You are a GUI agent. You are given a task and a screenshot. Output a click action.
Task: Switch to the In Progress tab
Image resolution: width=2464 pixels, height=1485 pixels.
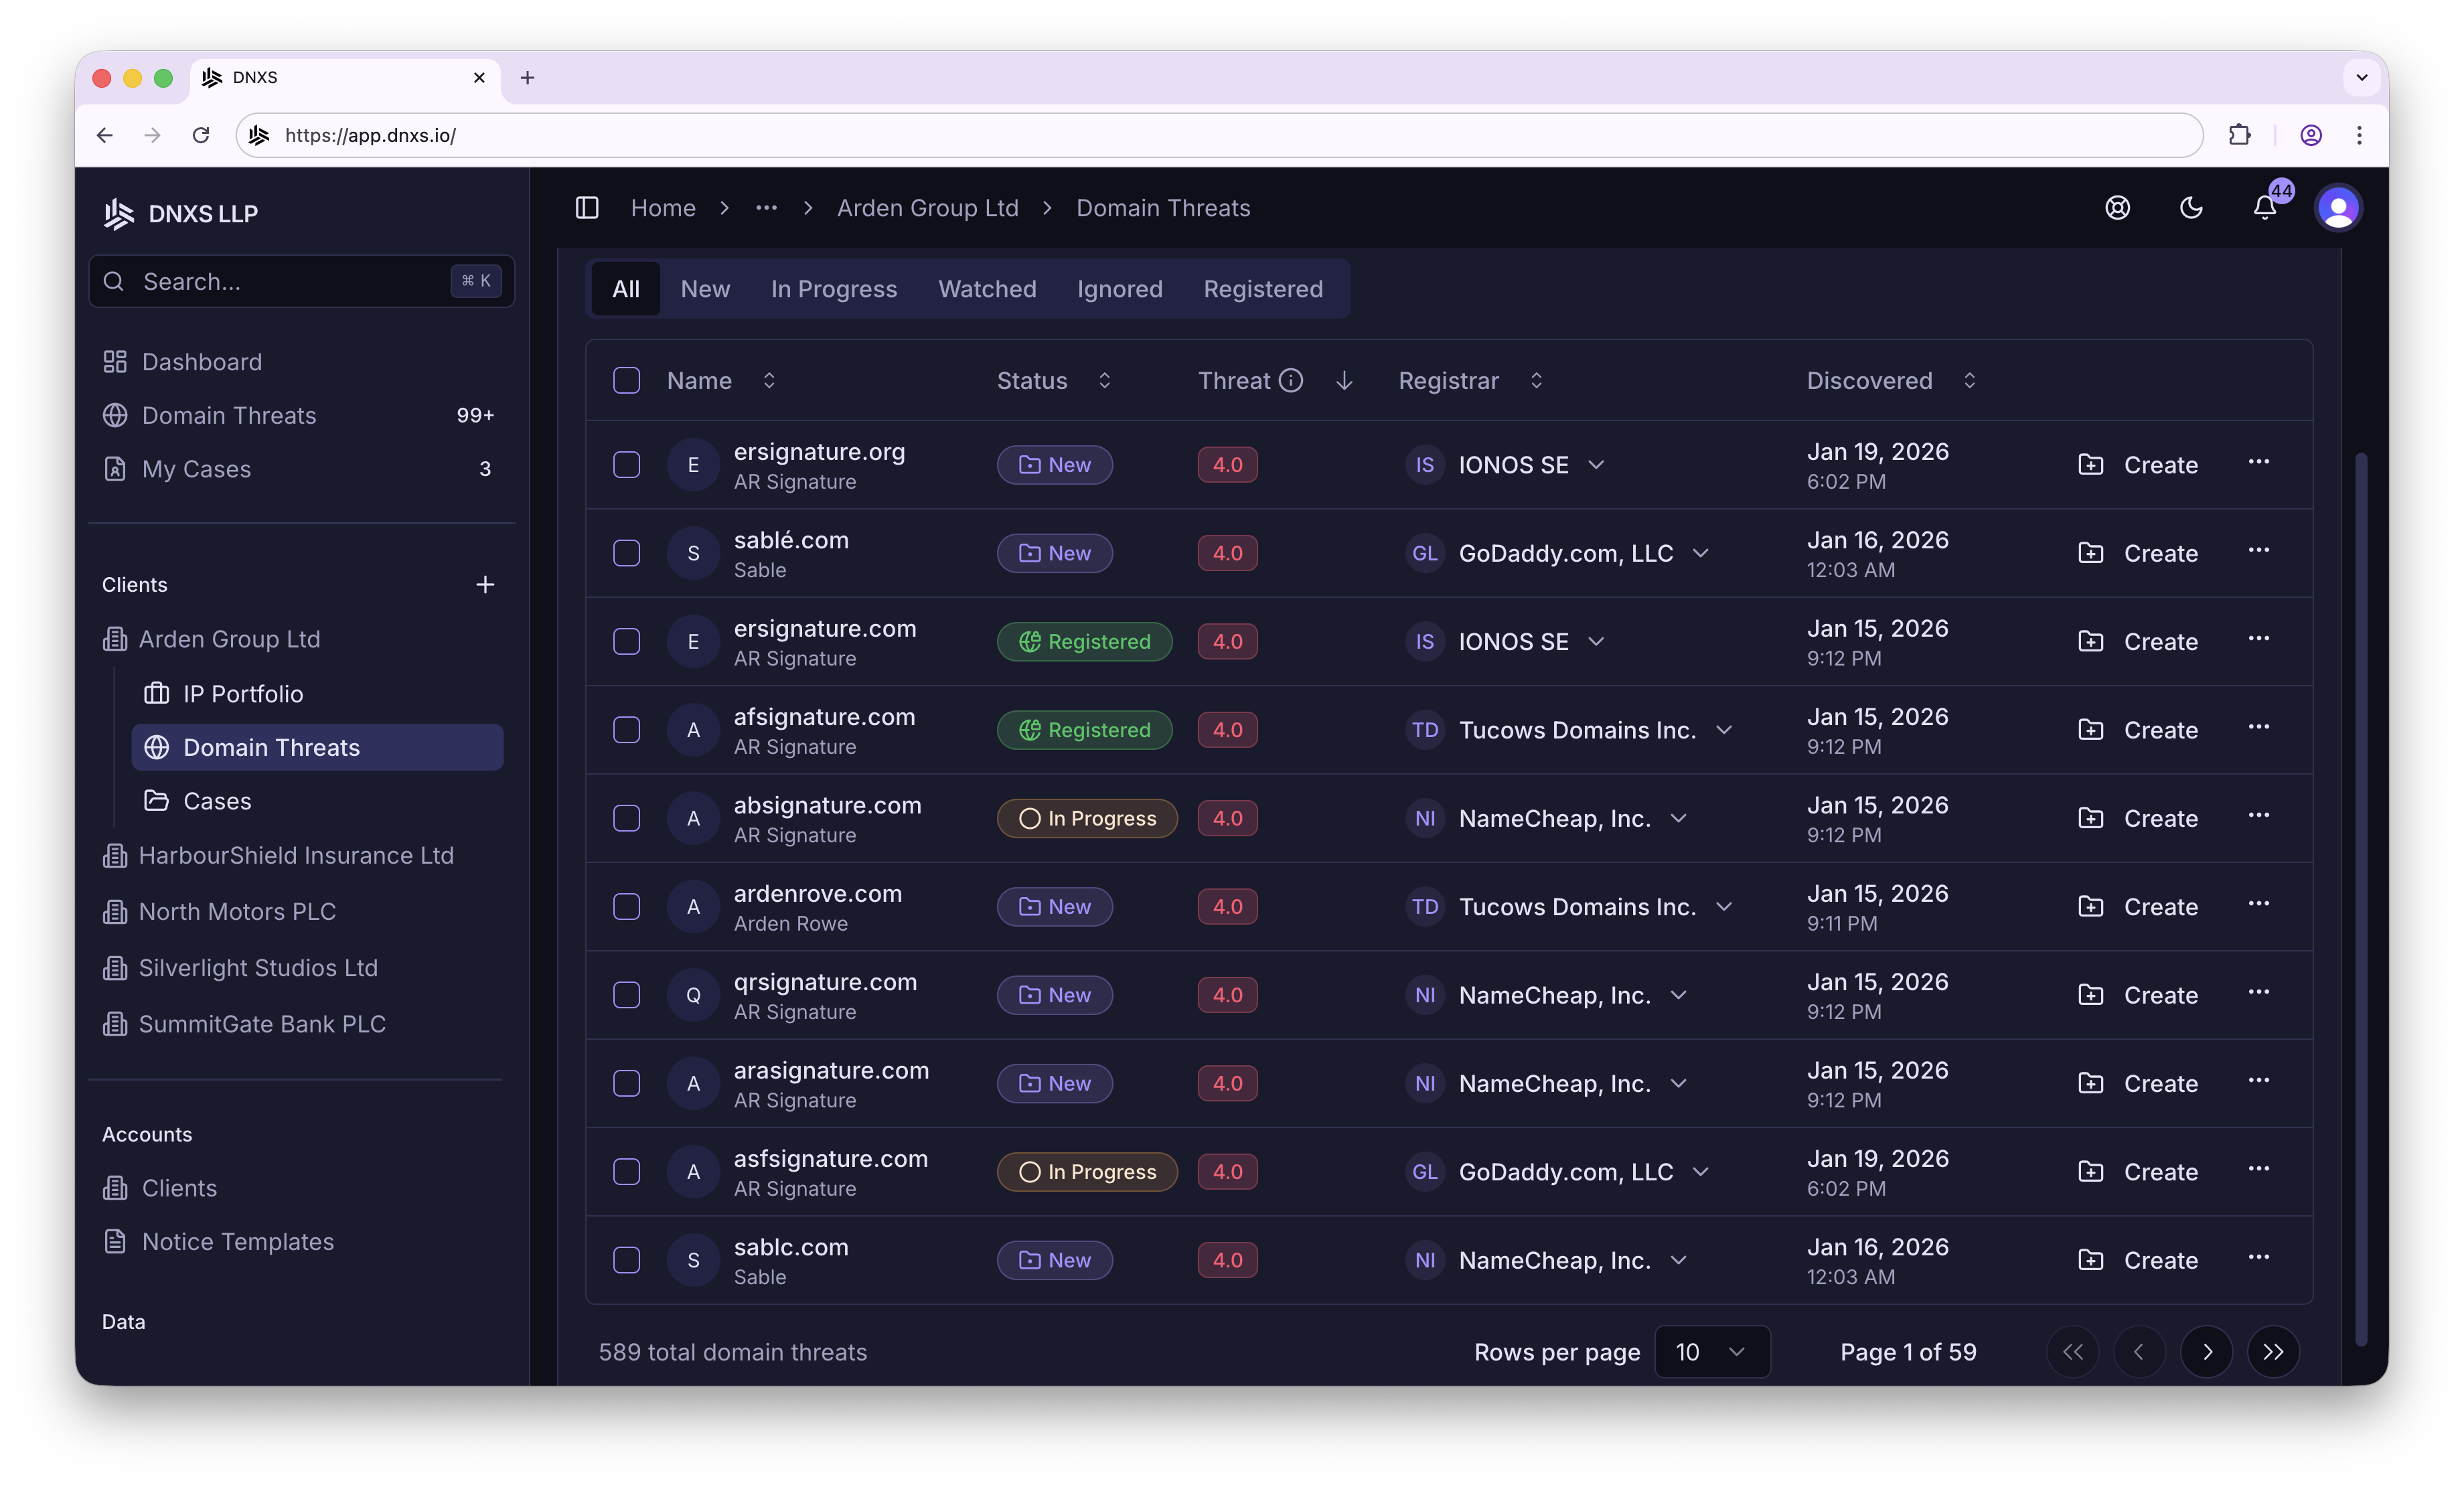[x=833, y=289]
